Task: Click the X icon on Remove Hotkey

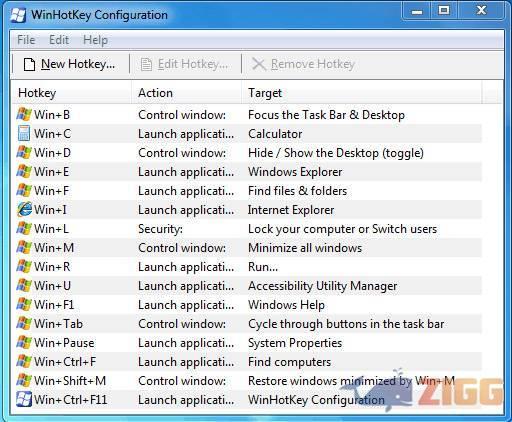Action: click(x=259, y=64)
